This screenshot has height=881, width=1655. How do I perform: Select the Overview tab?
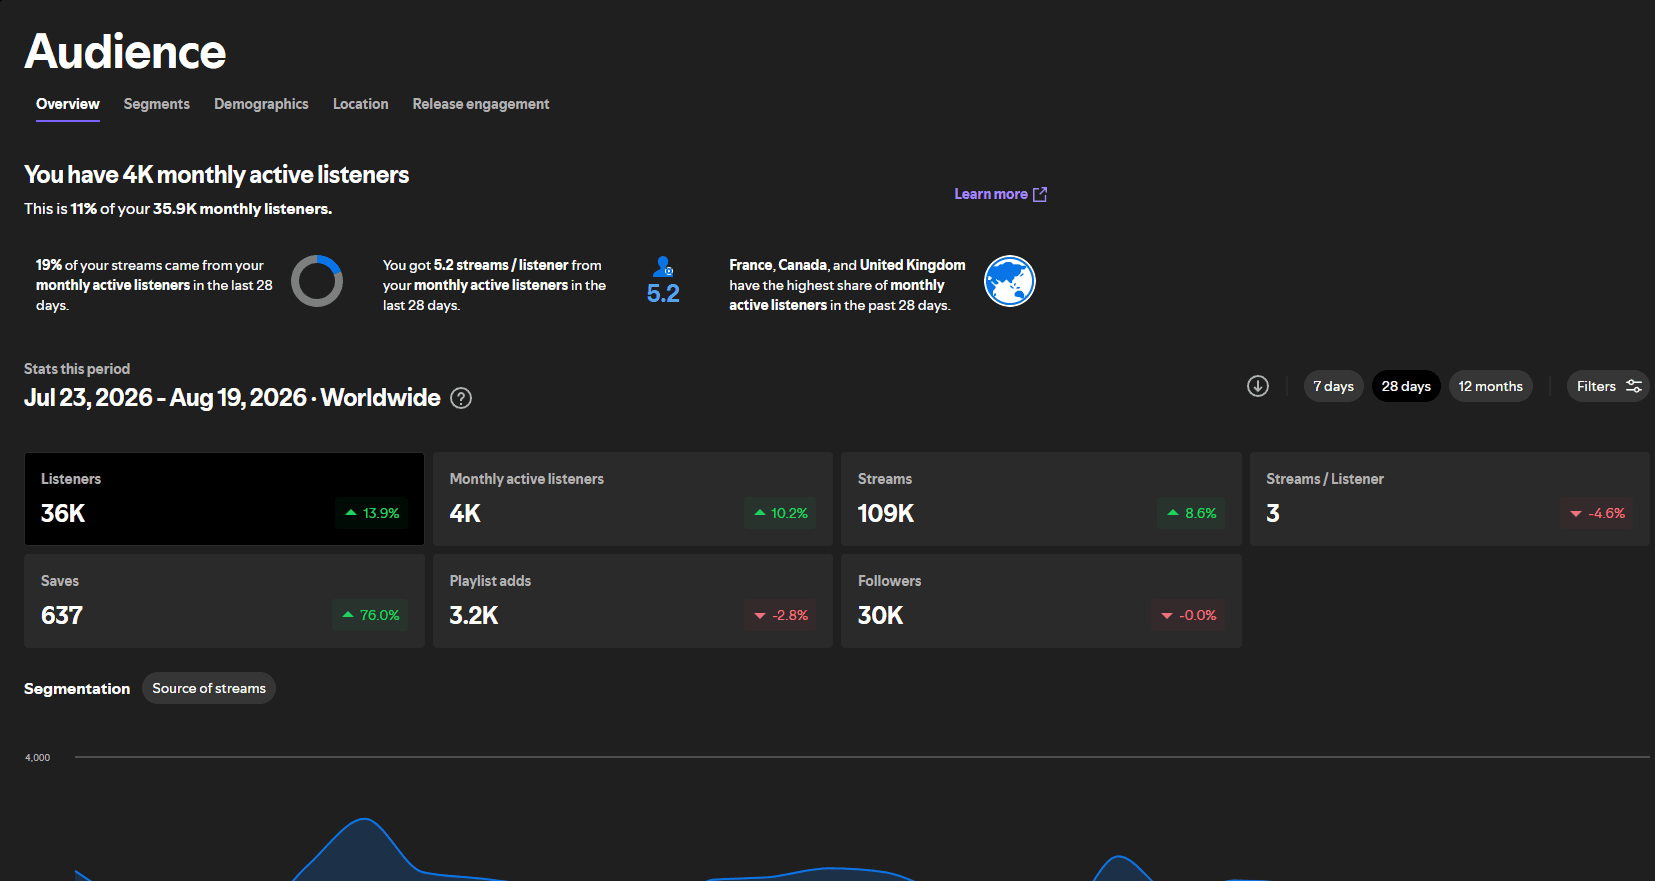[x=68, y=104]
